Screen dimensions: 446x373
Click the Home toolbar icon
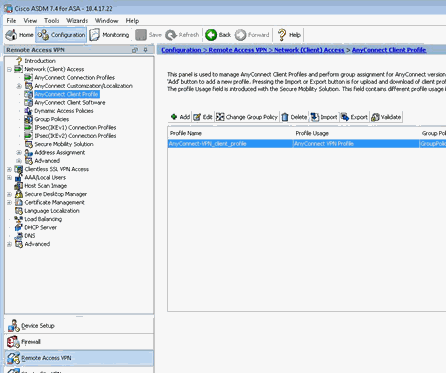(11, 35)
